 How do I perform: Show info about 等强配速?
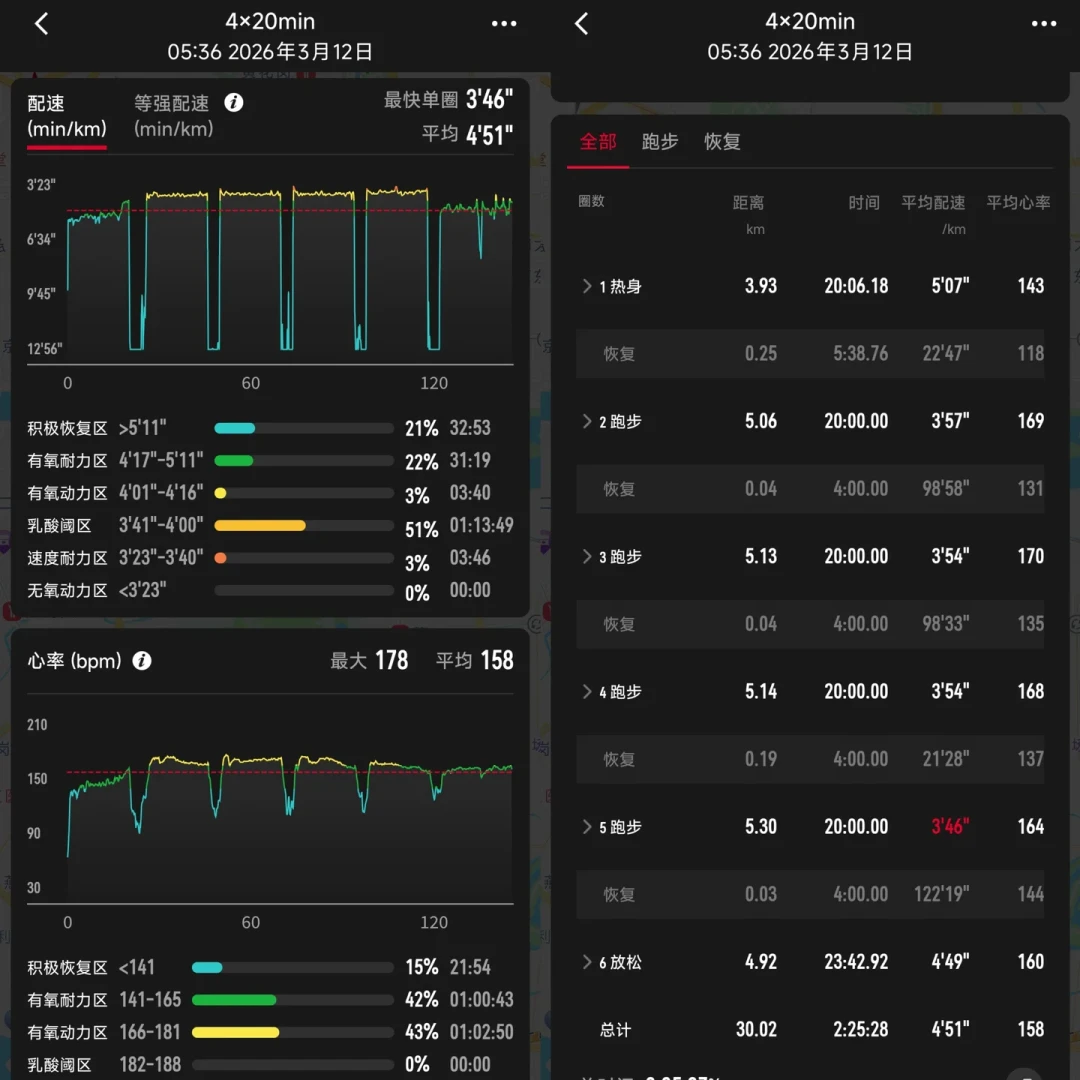tap(233, 103)
